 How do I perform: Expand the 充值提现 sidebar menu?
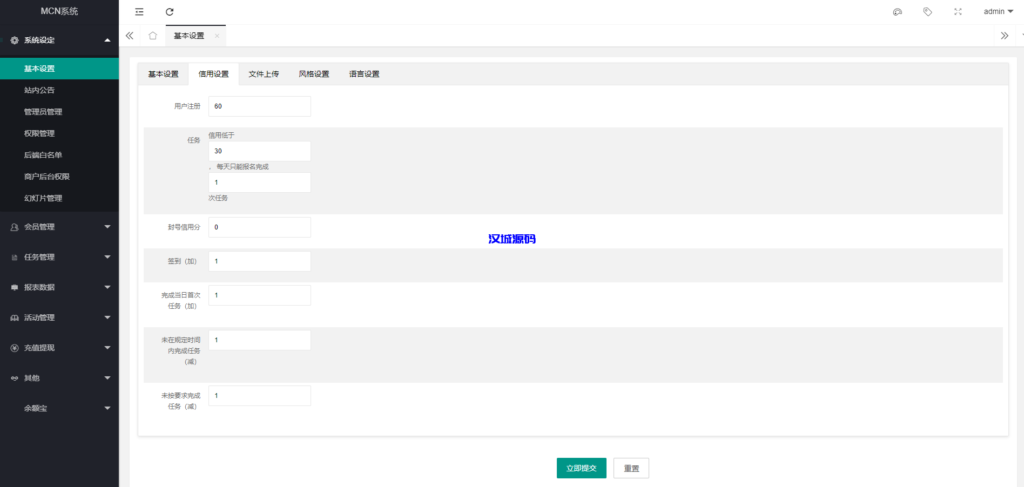coord(59,348)
